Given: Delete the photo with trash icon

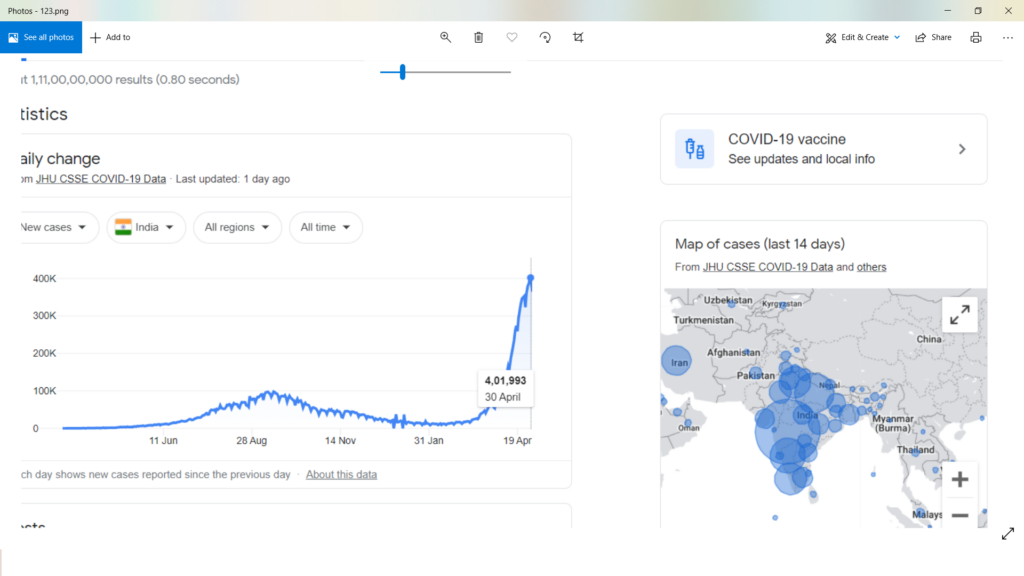Looking at the screenshot, I should click(479, 37).
